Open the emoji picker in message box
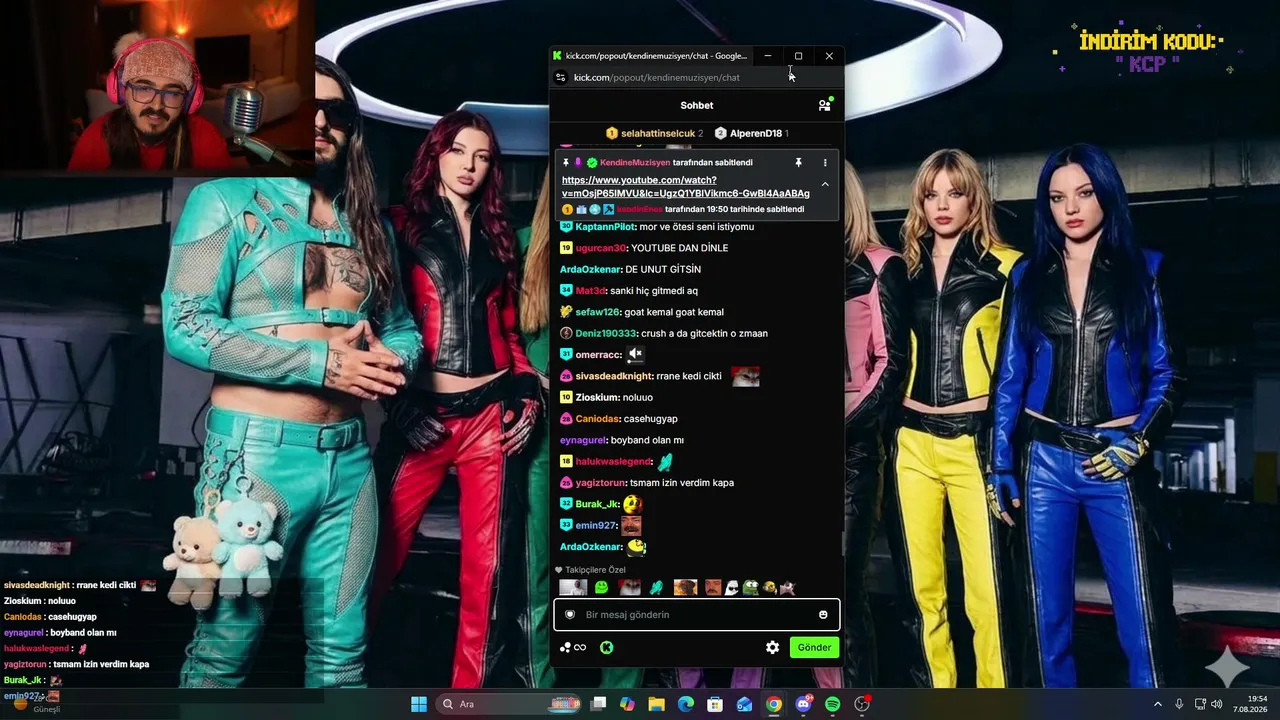Viewport: 1280px width, 720px height. (x=824, y=615)
